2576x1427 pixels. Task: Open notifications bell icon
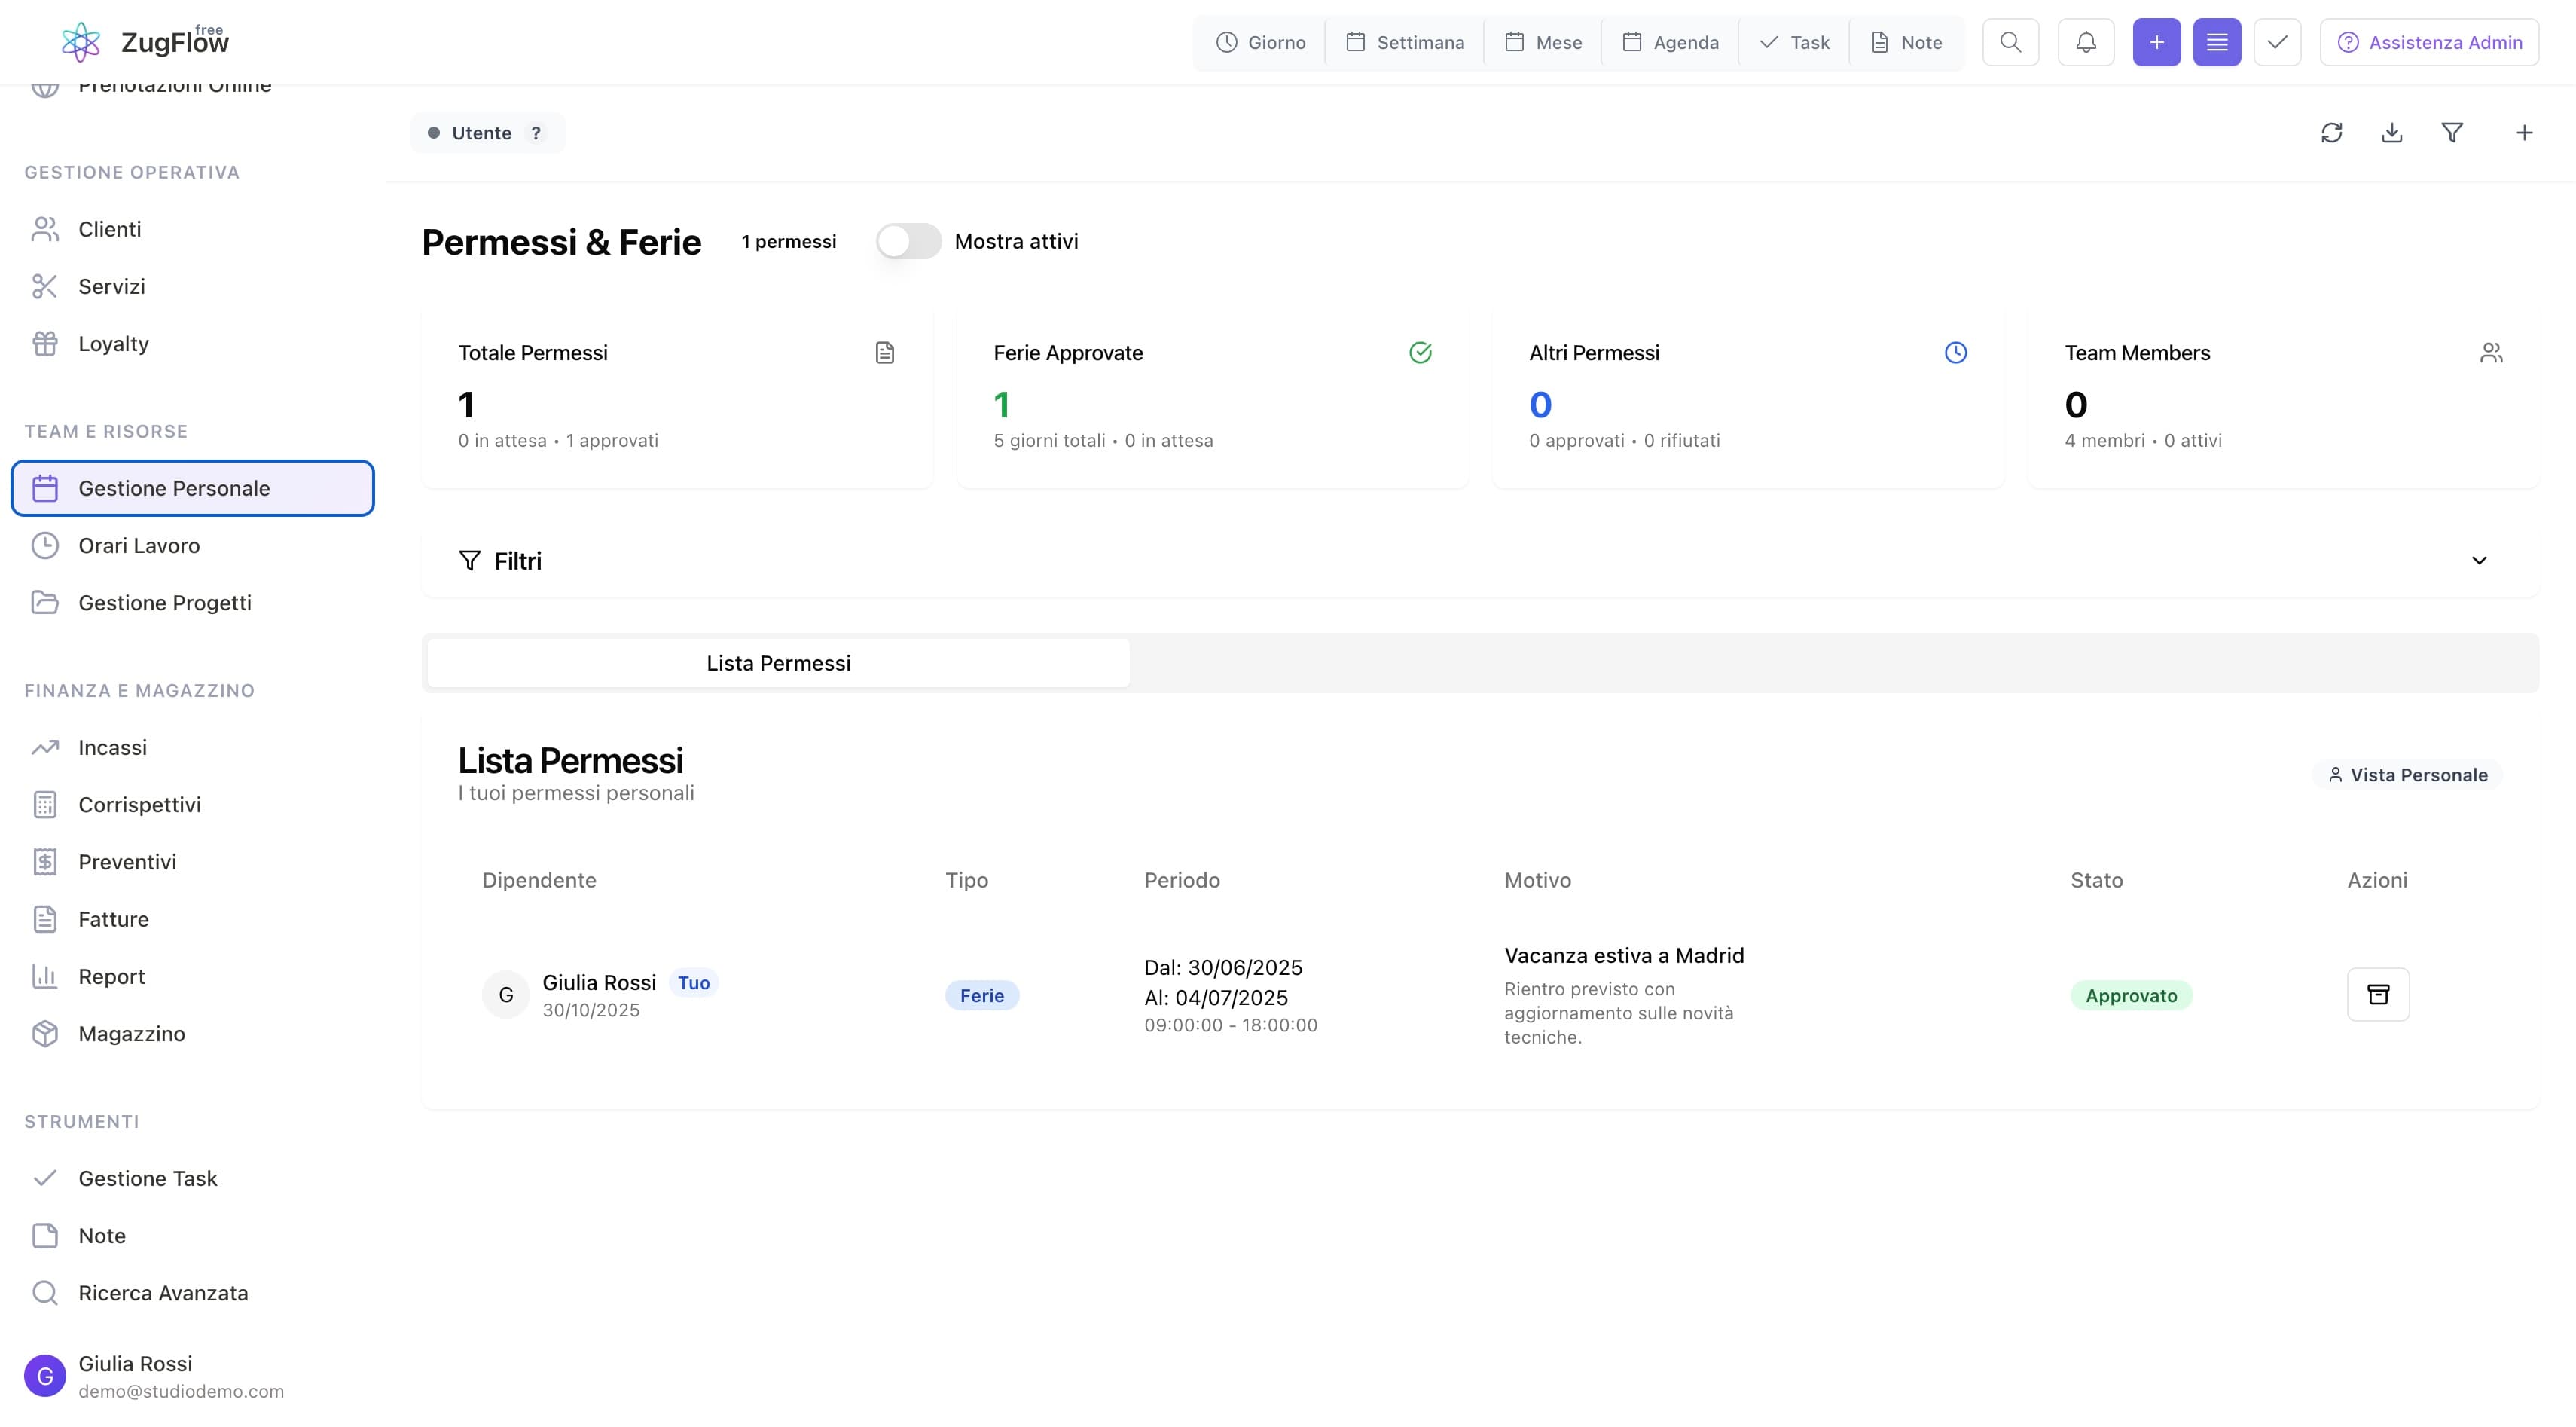click(2085, 42)
